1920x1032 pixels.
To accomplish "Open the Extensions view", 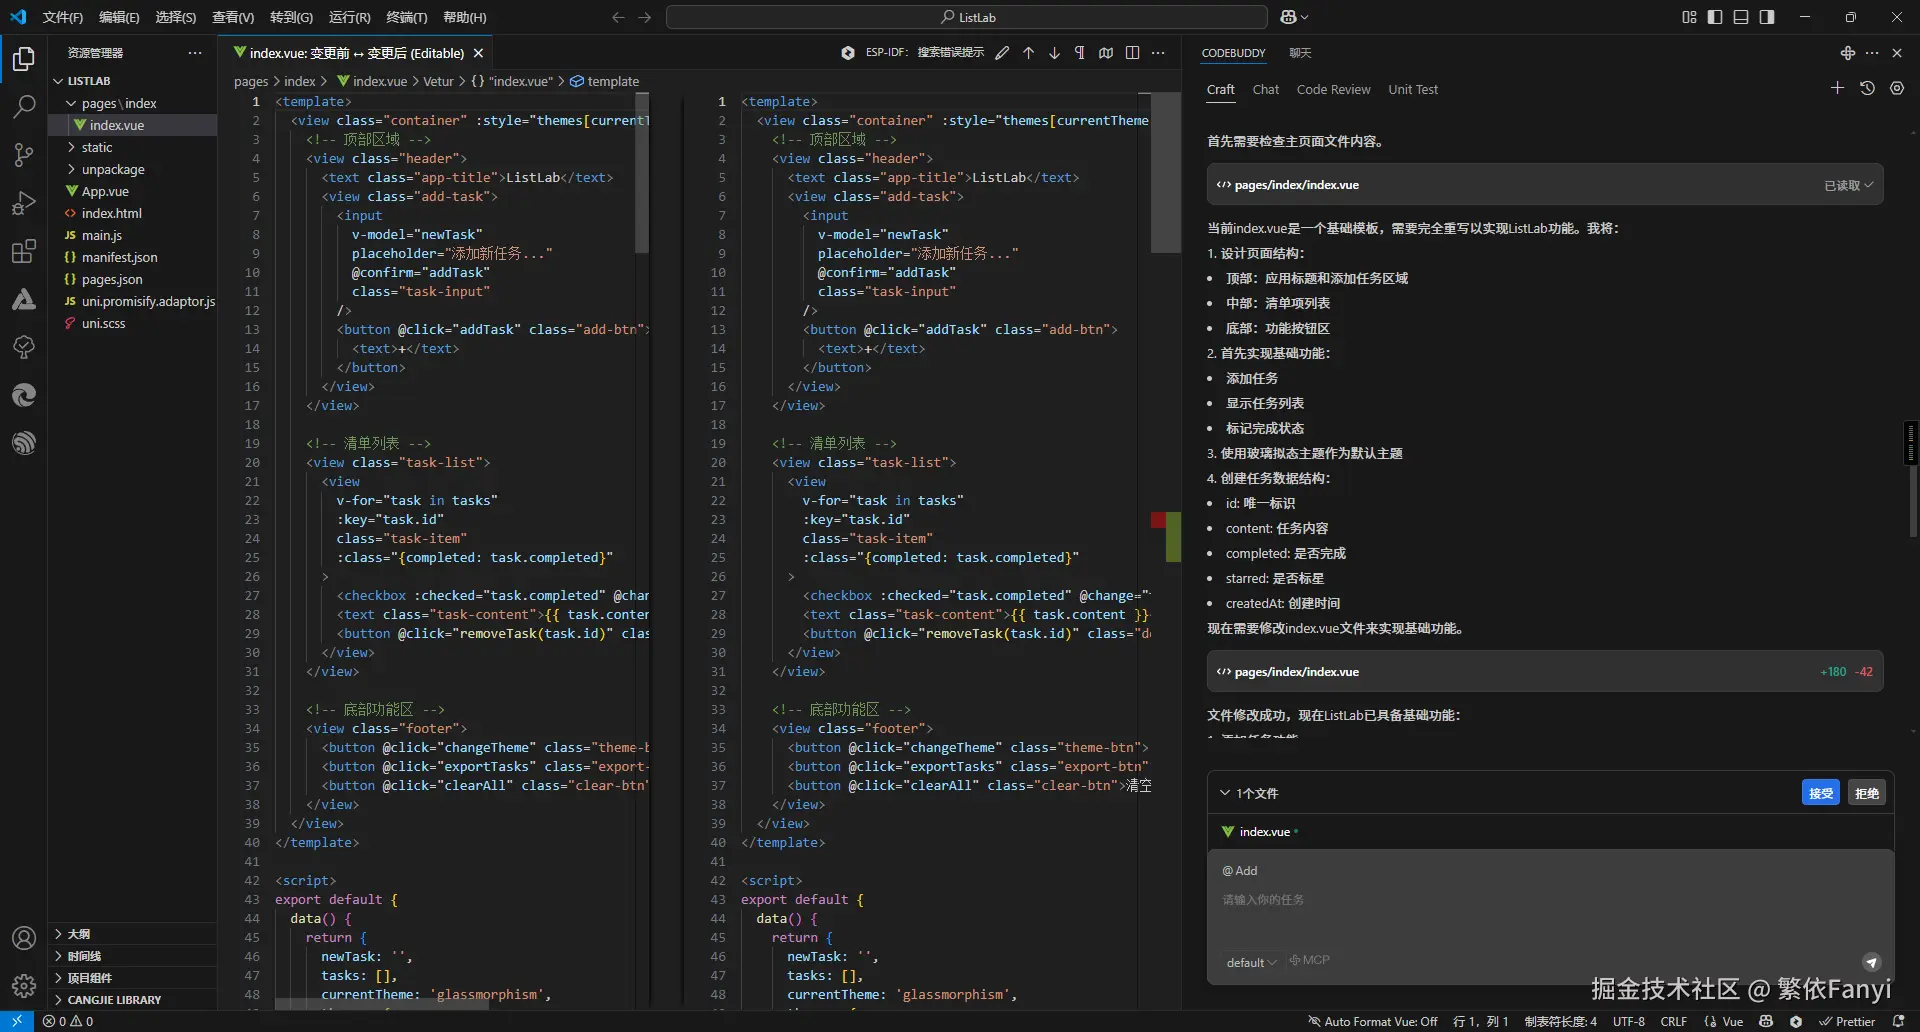I will [x=24, y=251].
